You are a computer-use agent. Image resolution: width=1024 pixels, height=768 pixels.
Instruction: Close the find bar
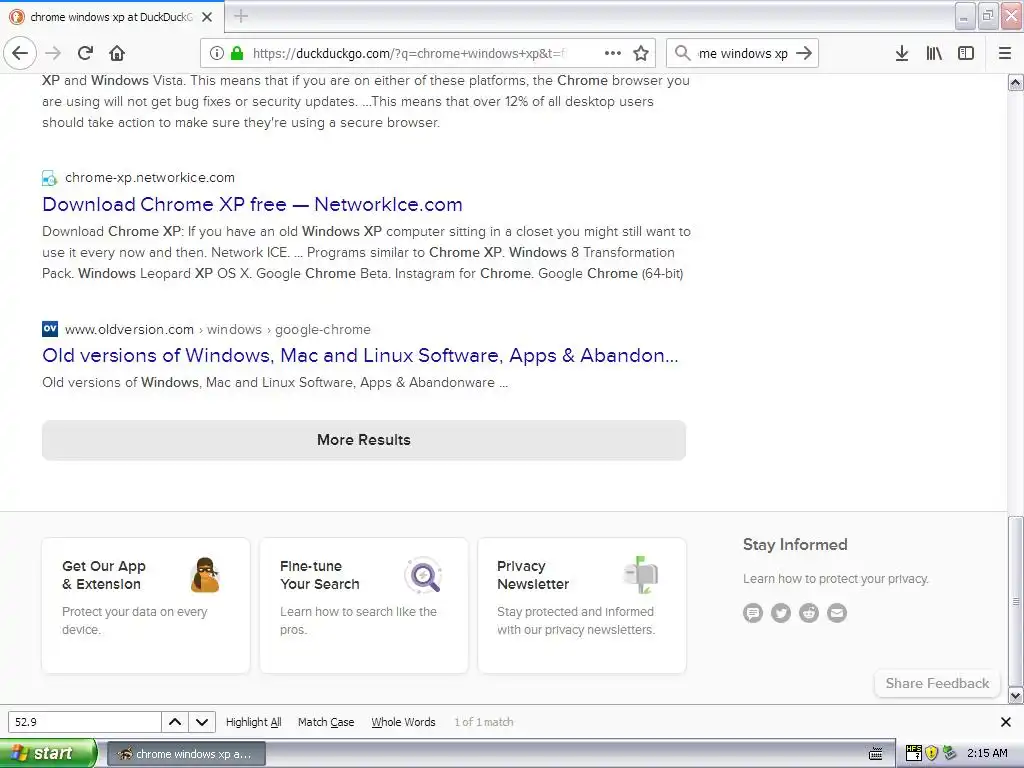pos(1006,722)
